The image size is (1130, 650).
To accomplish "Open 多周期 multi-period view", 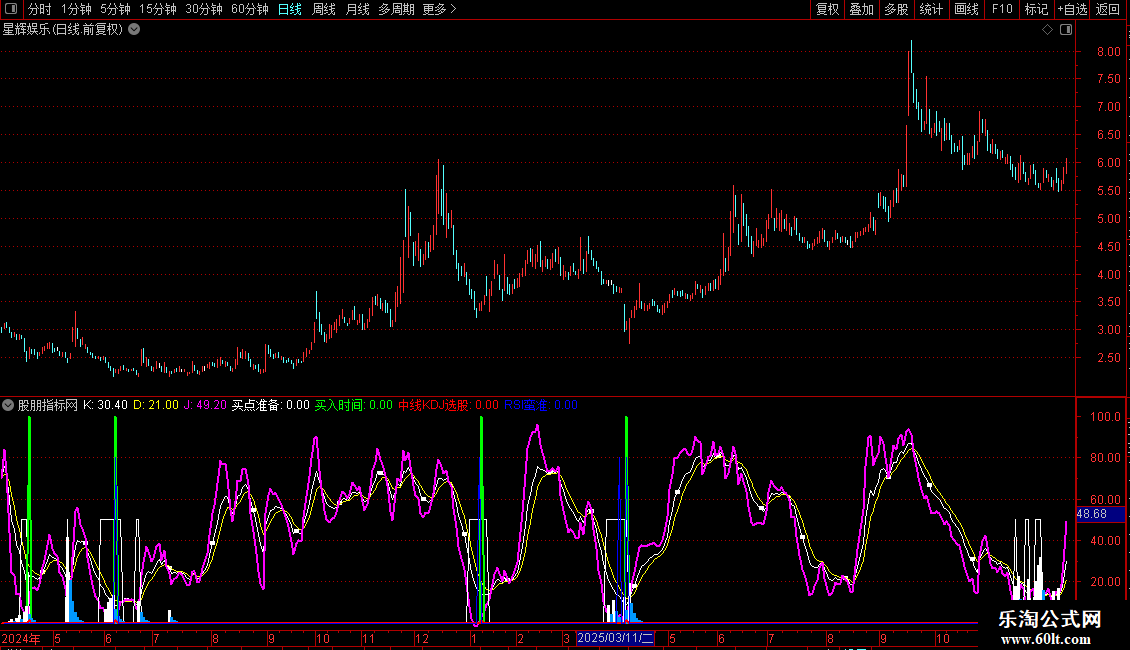I will tap(396, 9).
